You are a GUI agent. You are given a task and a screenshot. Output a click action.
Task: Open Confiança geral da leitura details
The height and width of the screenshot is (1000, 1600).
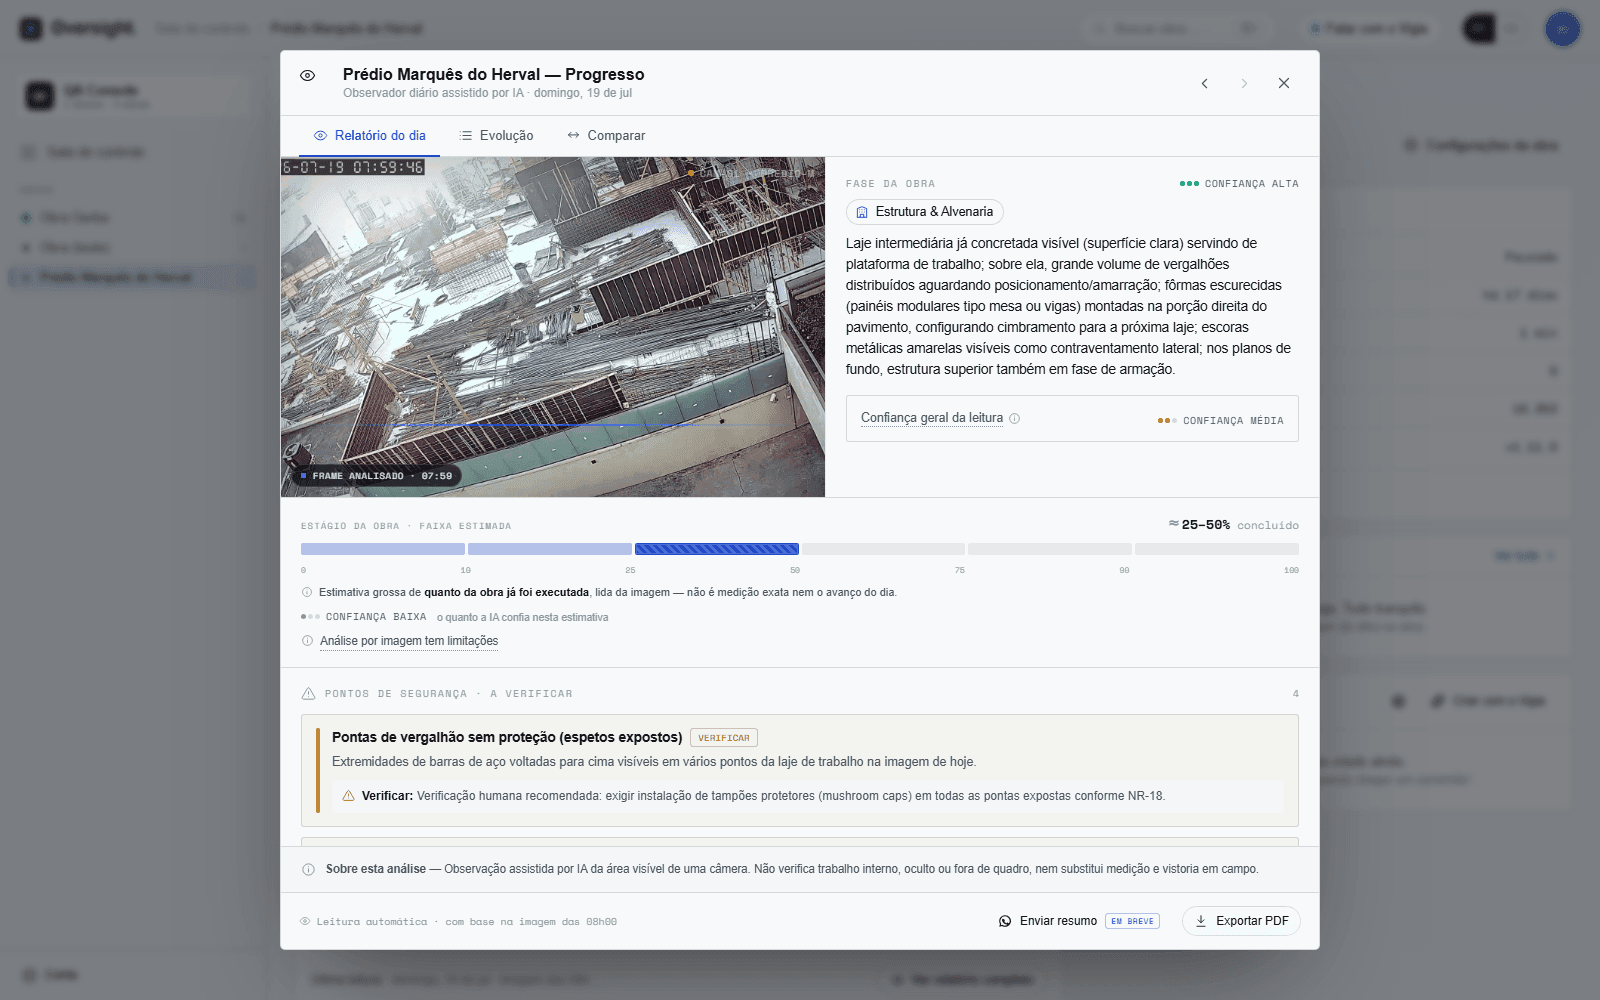(x=932, y=418)
